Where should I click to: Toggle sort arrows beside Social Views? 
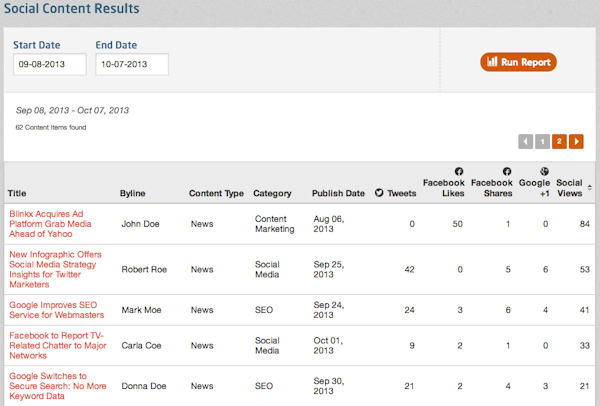(589, 188)
